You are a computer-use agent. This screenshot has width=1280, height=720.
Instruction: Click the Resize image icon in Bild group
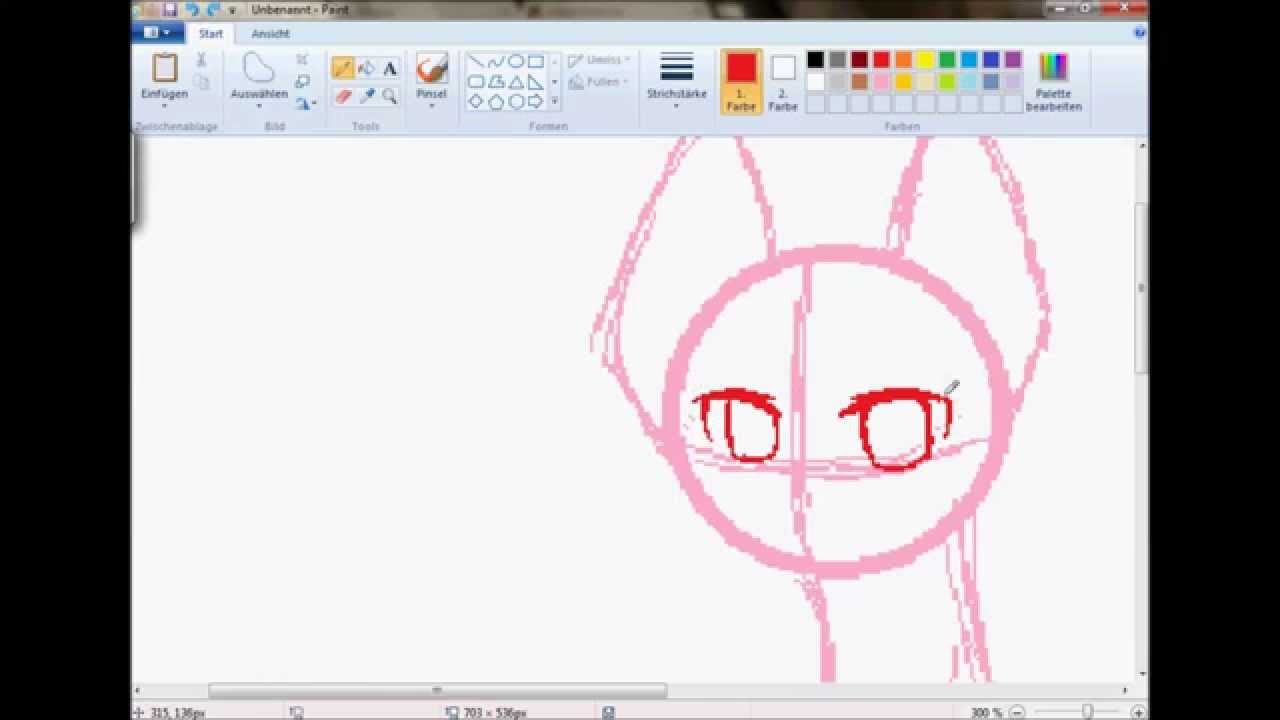[302, 82]
